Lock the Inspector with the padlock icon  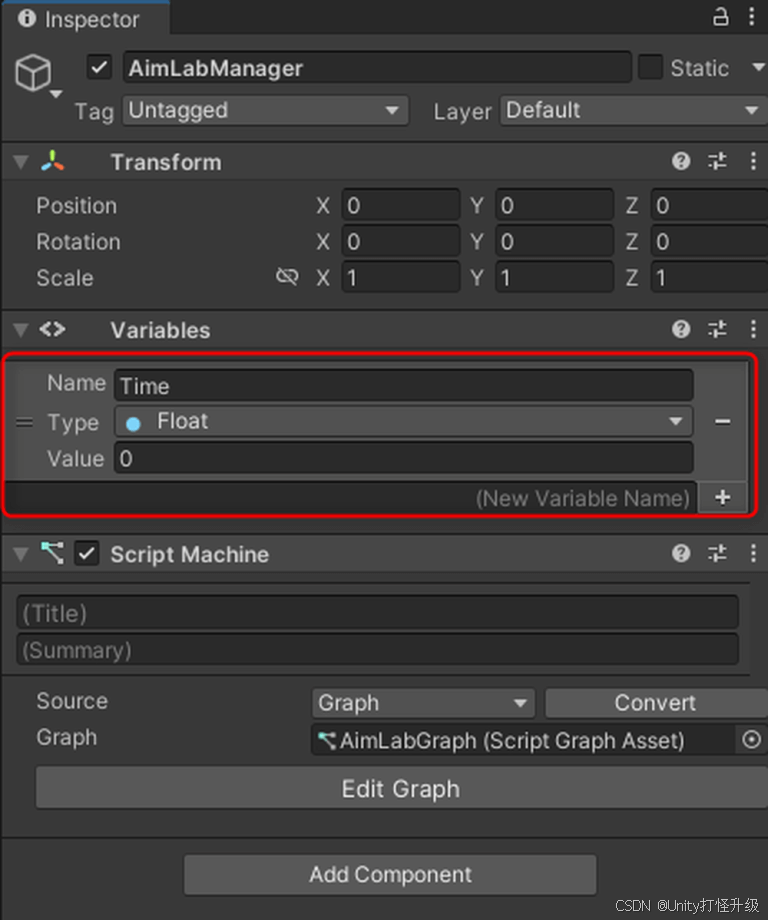click(x=720, y=17)
